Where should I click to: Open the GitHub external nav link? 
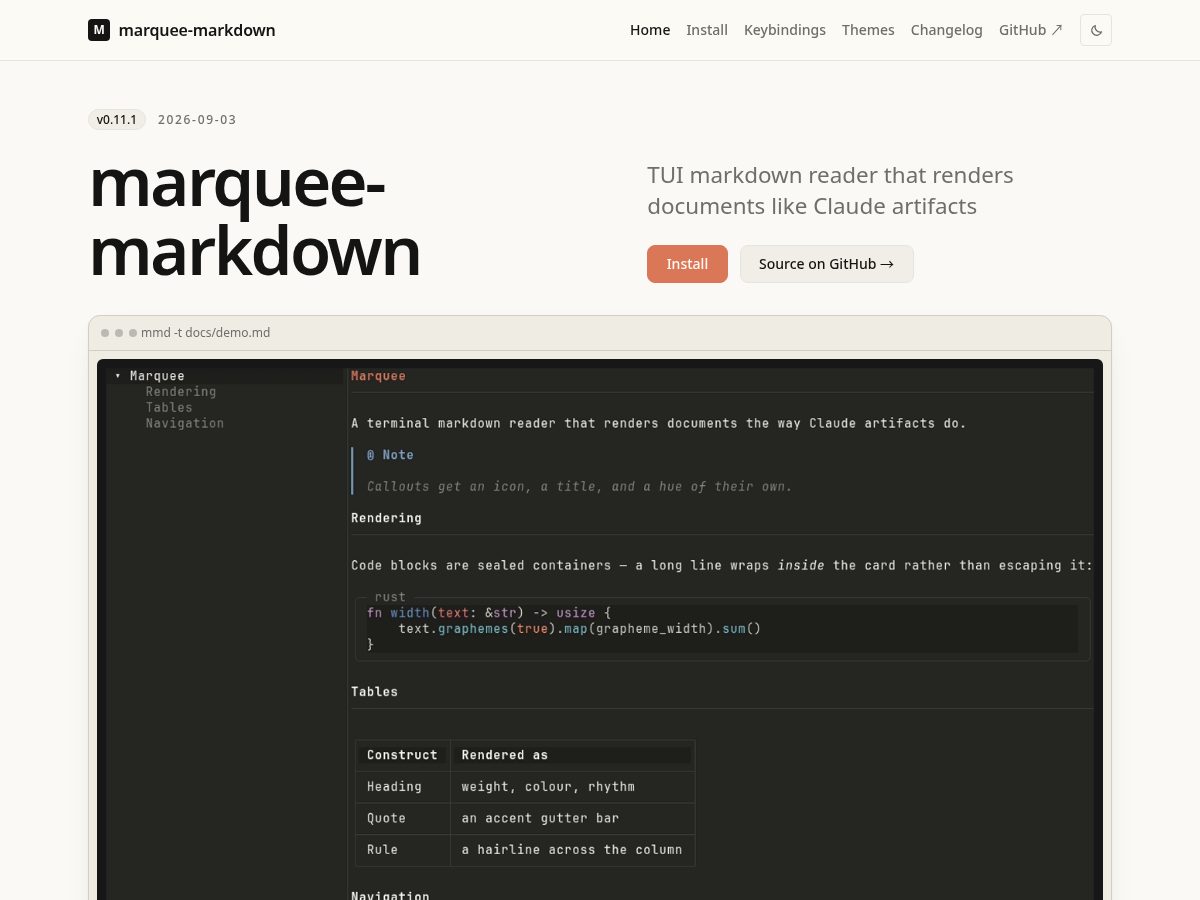[1031, 30]
